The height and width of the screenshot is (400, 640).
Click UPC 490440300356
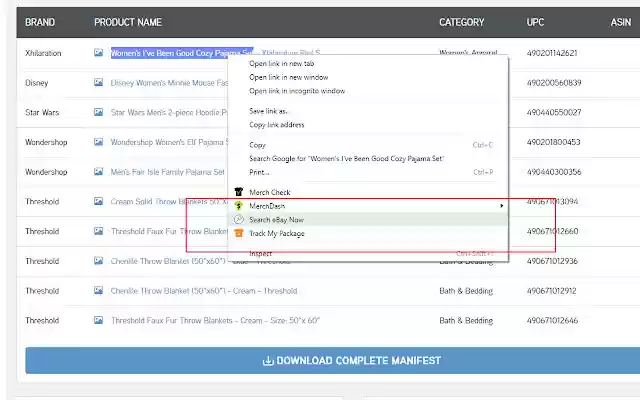(x=554, y=172)
